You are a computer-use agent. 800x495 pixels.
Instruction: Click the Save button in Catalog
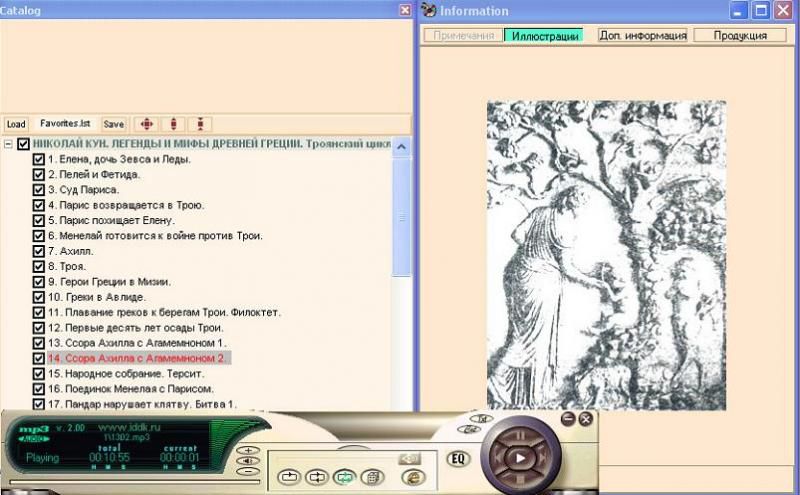tap(114, 124)
